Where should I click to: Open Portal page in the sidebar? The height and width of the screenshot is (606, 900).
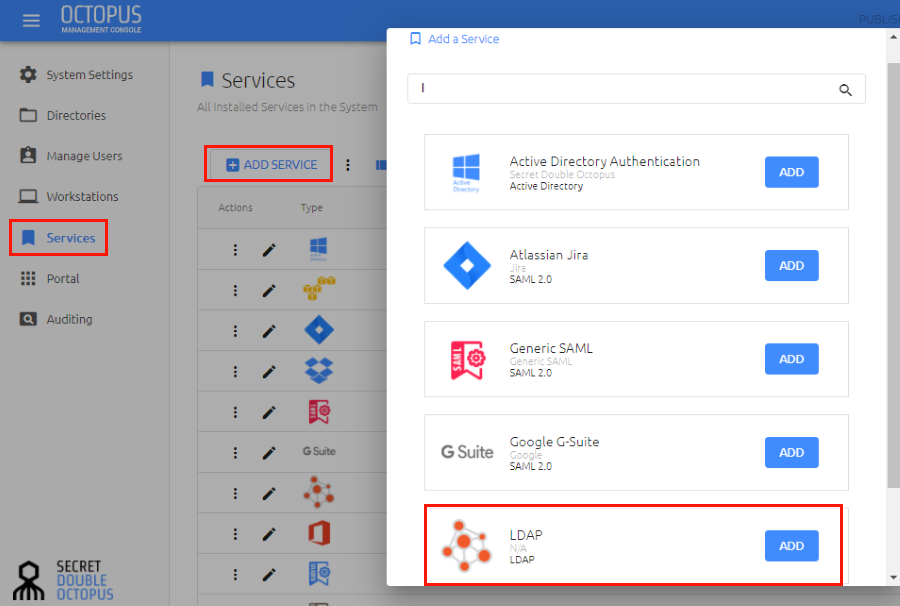[49, 278]
